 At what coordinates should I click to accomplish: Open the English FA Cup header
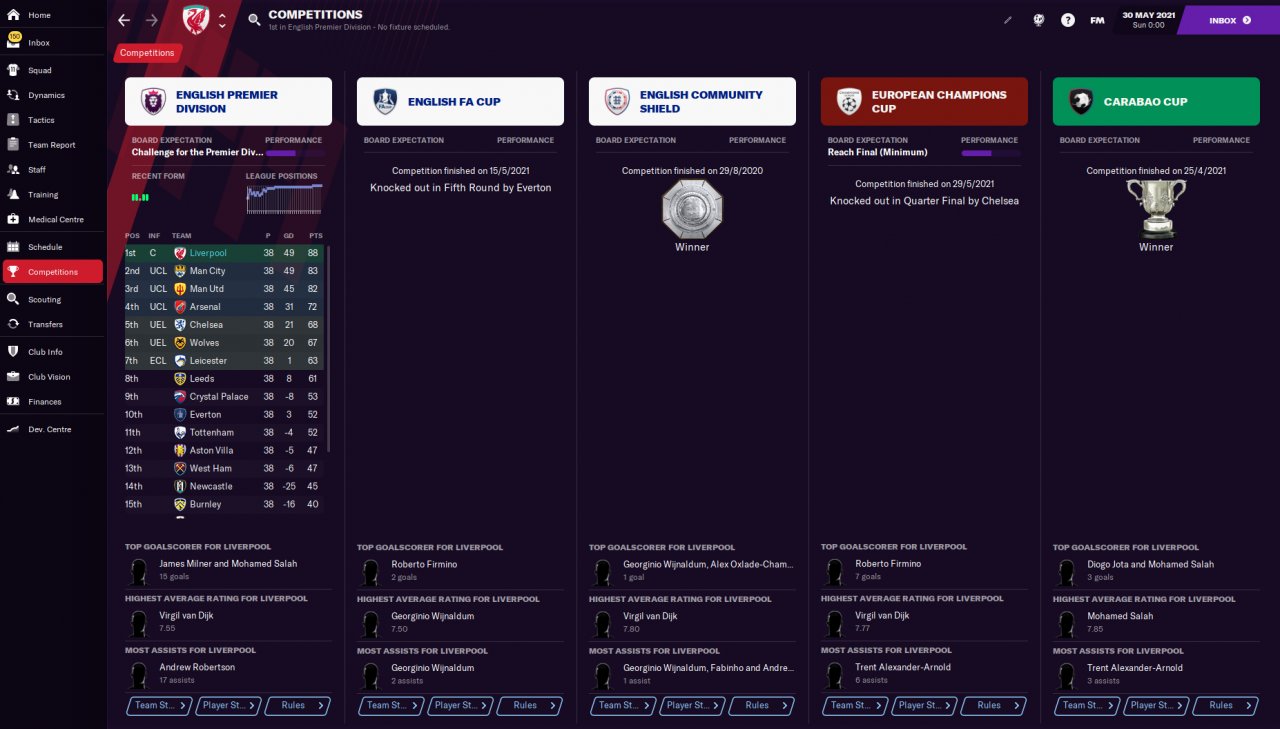click(x=460, y=101)
